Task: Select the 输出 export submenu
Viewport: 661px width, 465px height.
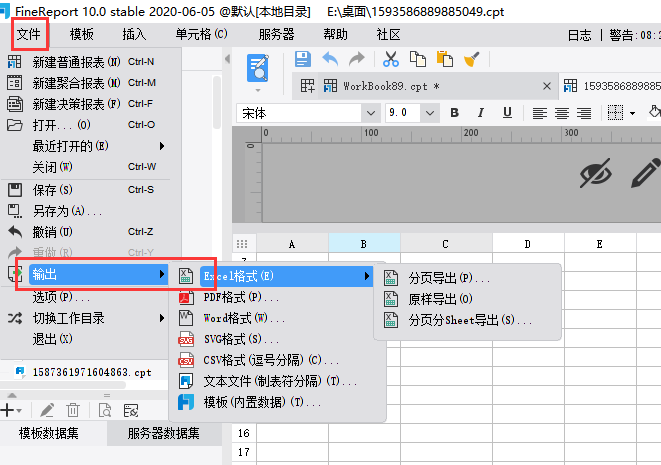Action: [99, 274]
